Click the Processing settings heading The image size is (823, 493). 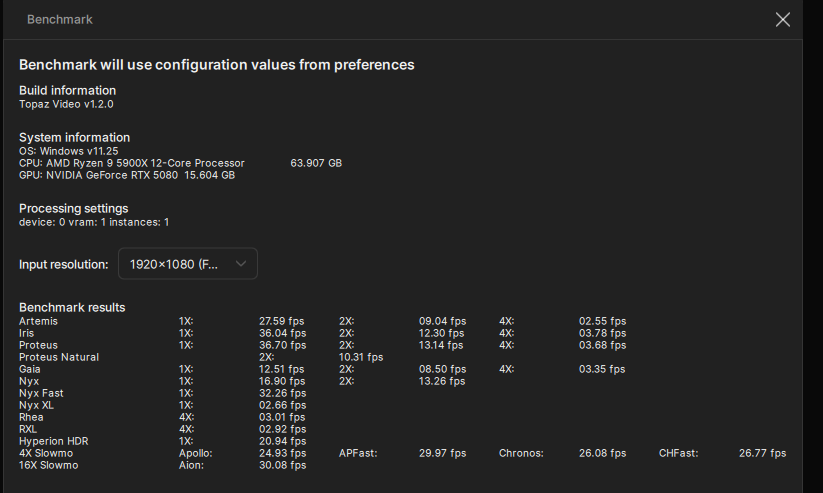pyautogui.click(x=73, y=209)
